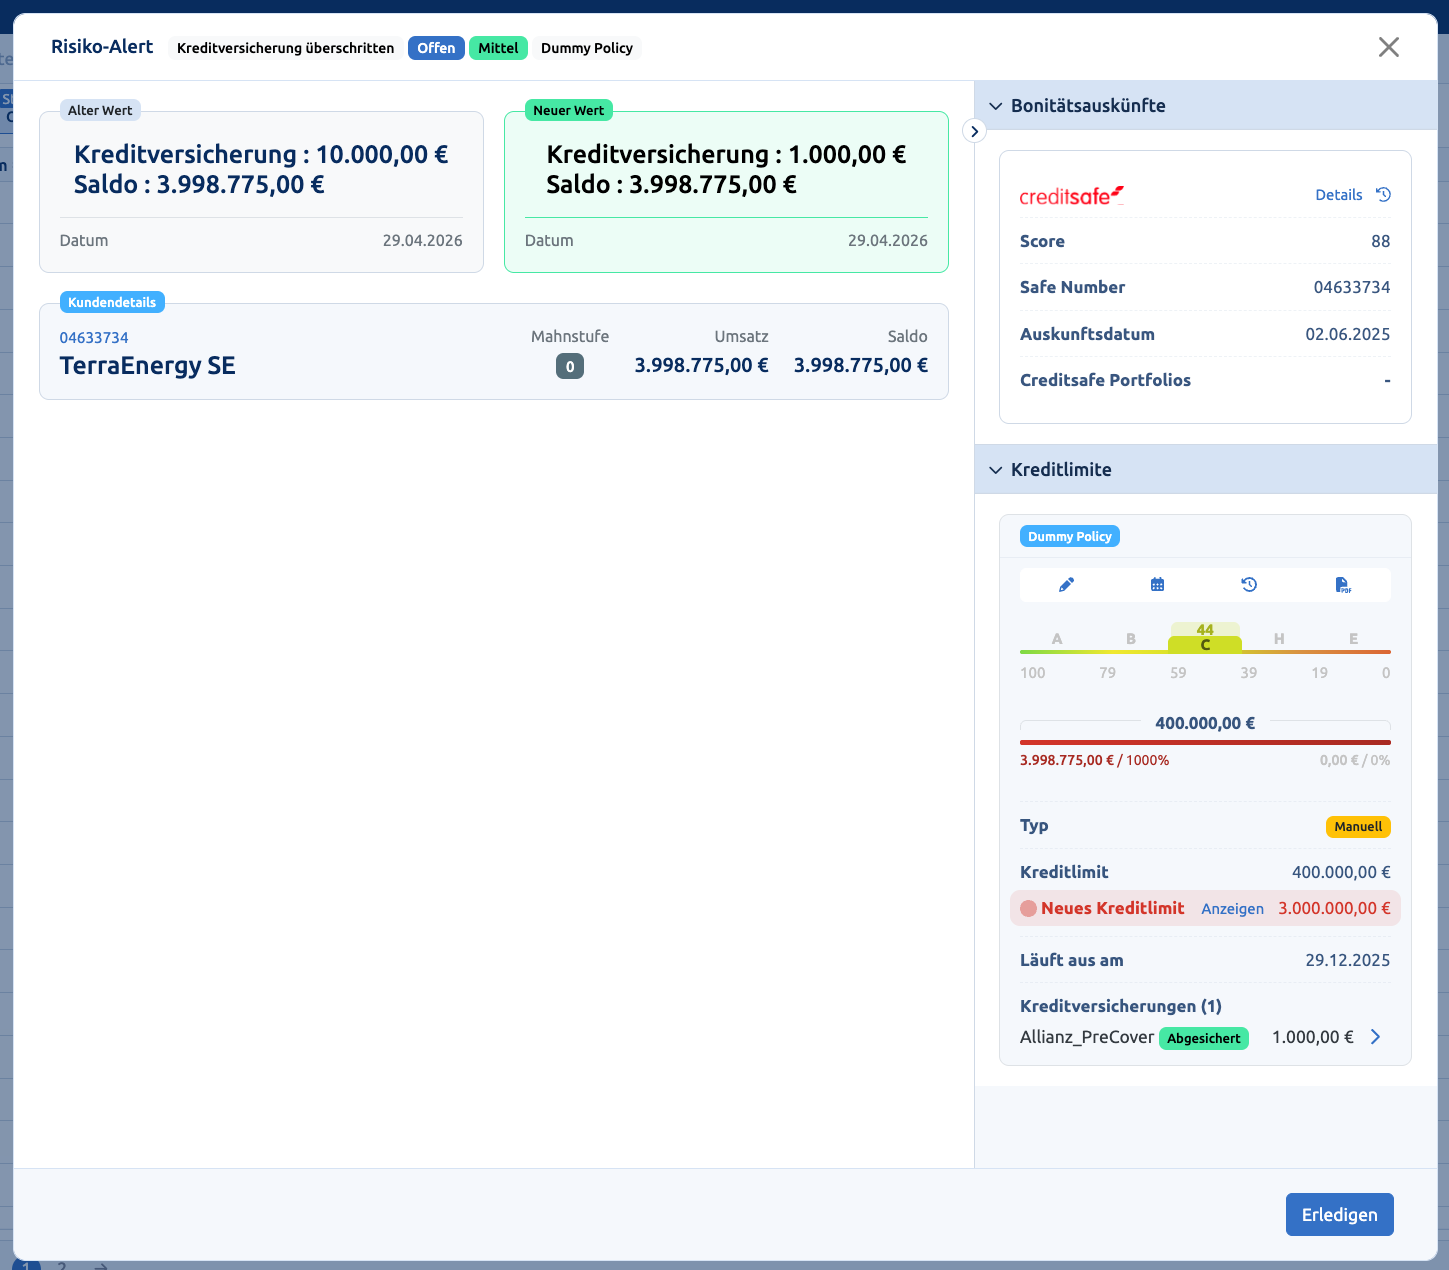Click the Dummy Policy tag in header
The image size is (1449, 1270).
587,48
